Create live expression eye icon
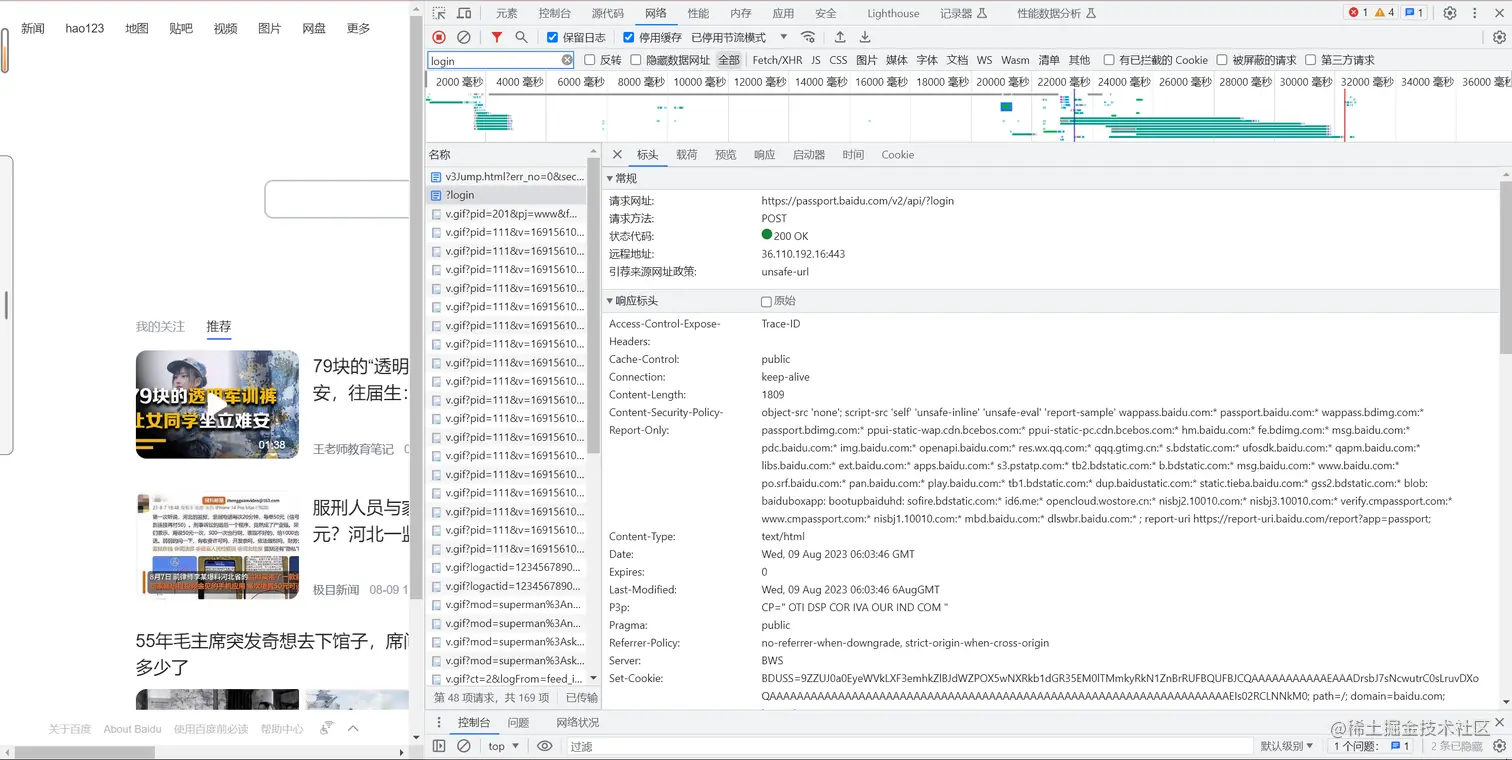Screen dimensions: 1512x760 [544, 746]
